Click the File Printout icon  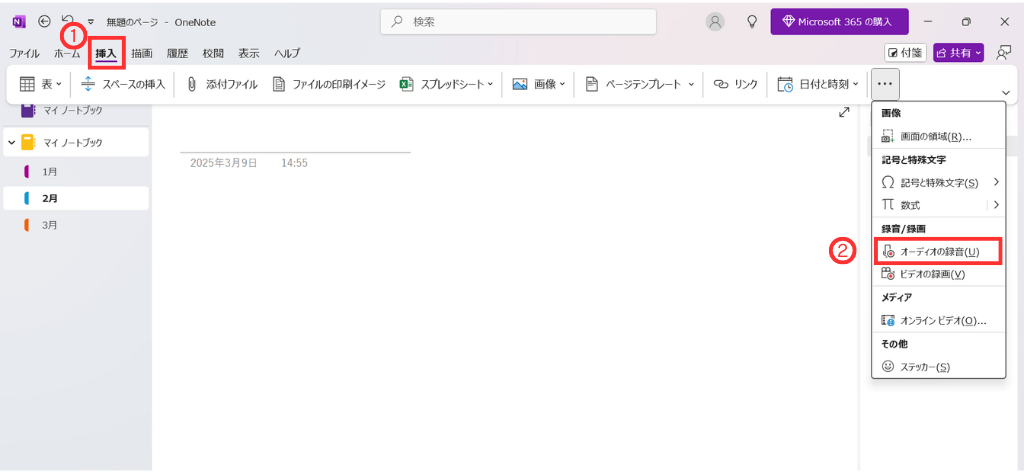279,85
